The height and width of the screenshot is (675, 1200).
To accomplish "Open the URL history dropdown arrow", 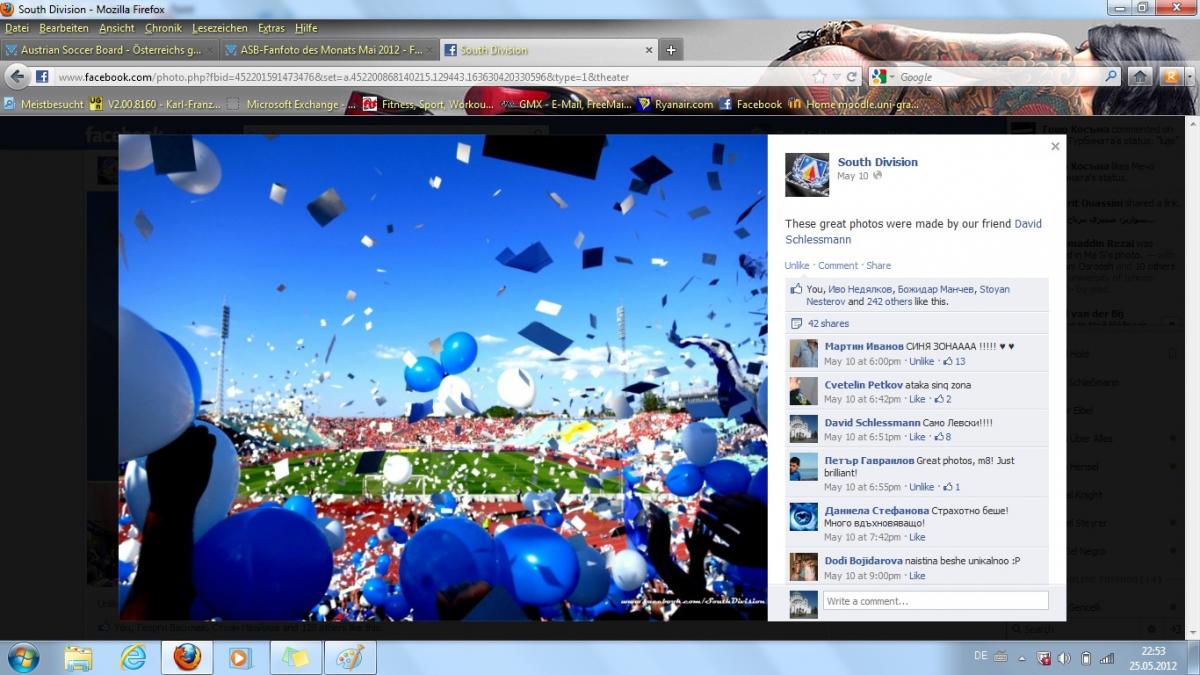I will [838, 77].
